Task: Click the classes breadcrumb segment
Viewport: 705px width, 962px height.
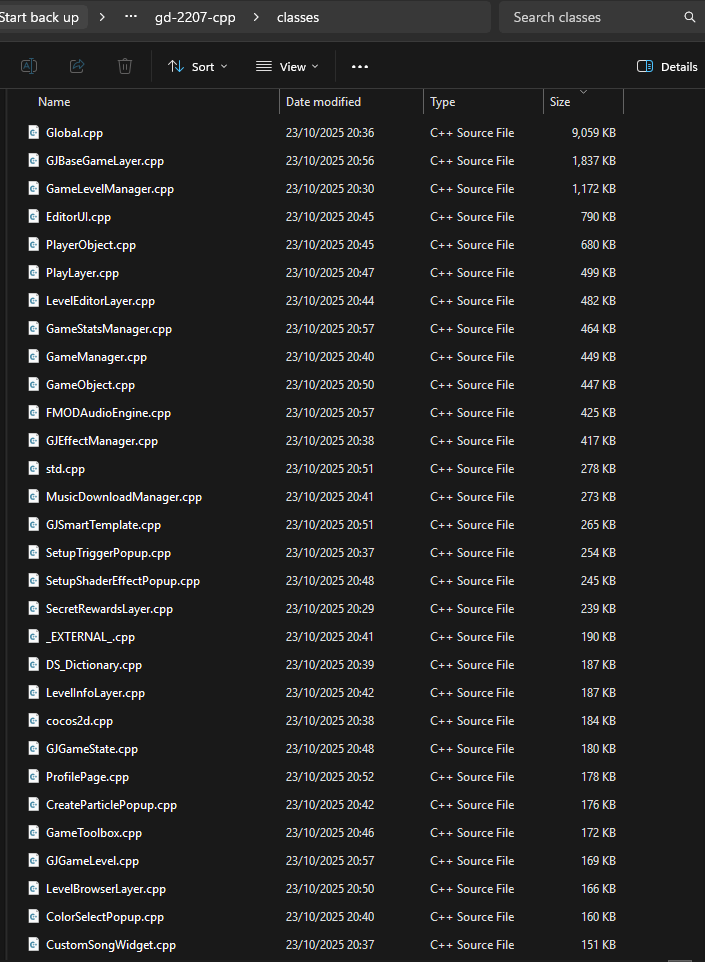Action: pos(298,17)
